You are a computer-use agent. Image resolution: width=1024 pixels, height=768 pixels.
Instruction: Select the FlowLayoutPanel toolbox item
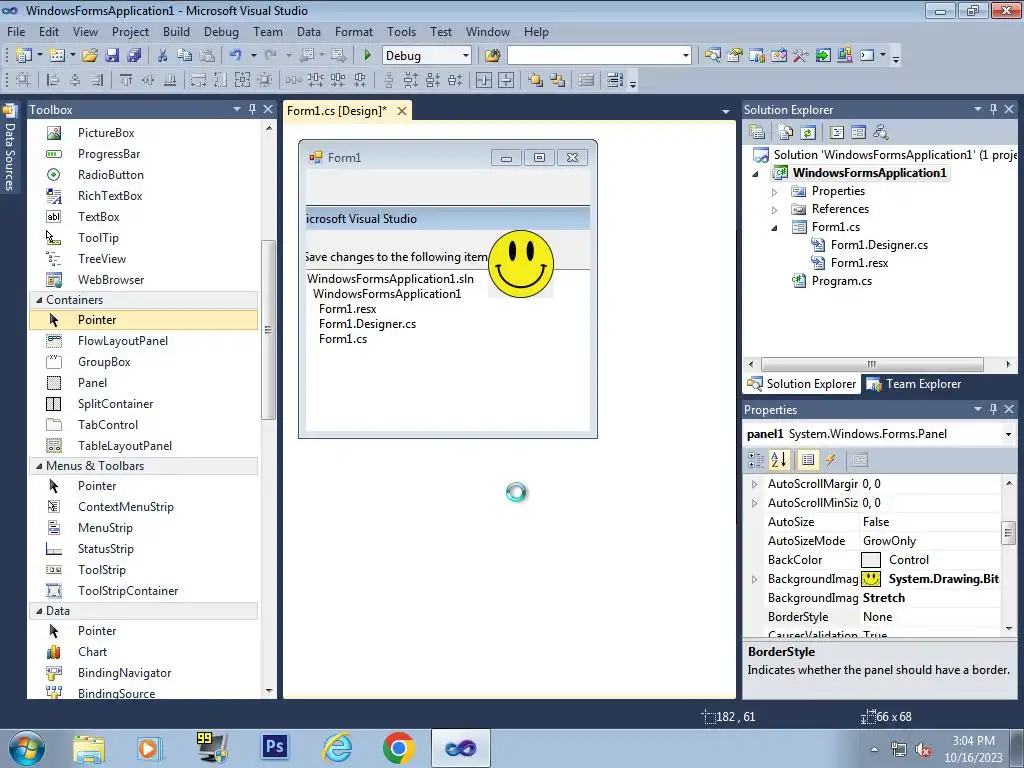click(144, 341)
